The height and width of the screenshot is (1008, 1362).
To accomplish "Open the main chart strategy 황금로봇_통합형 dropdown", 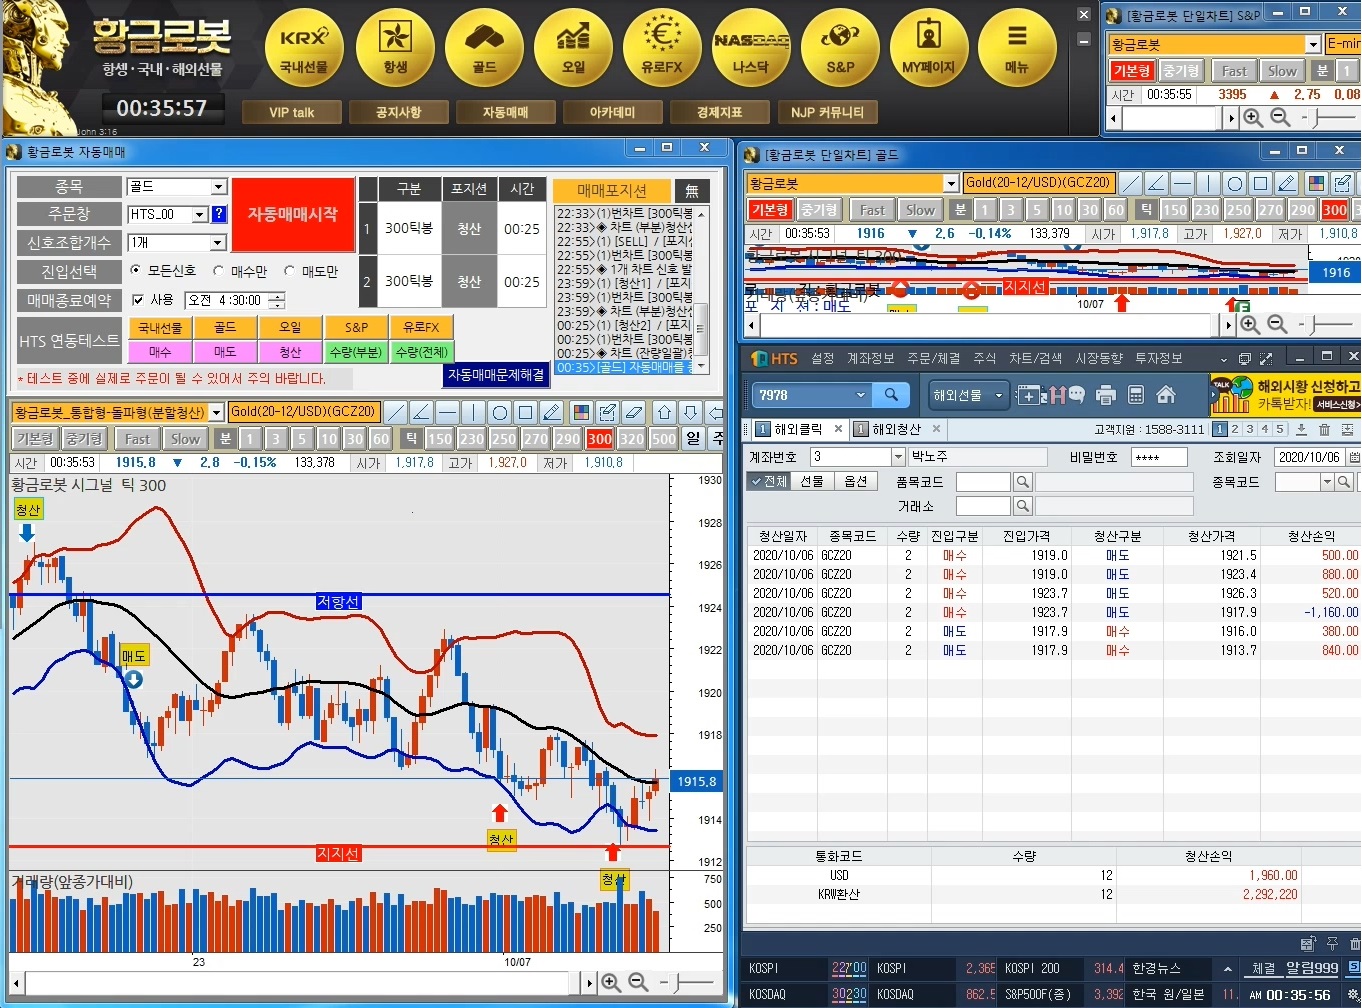I will 216,412.
